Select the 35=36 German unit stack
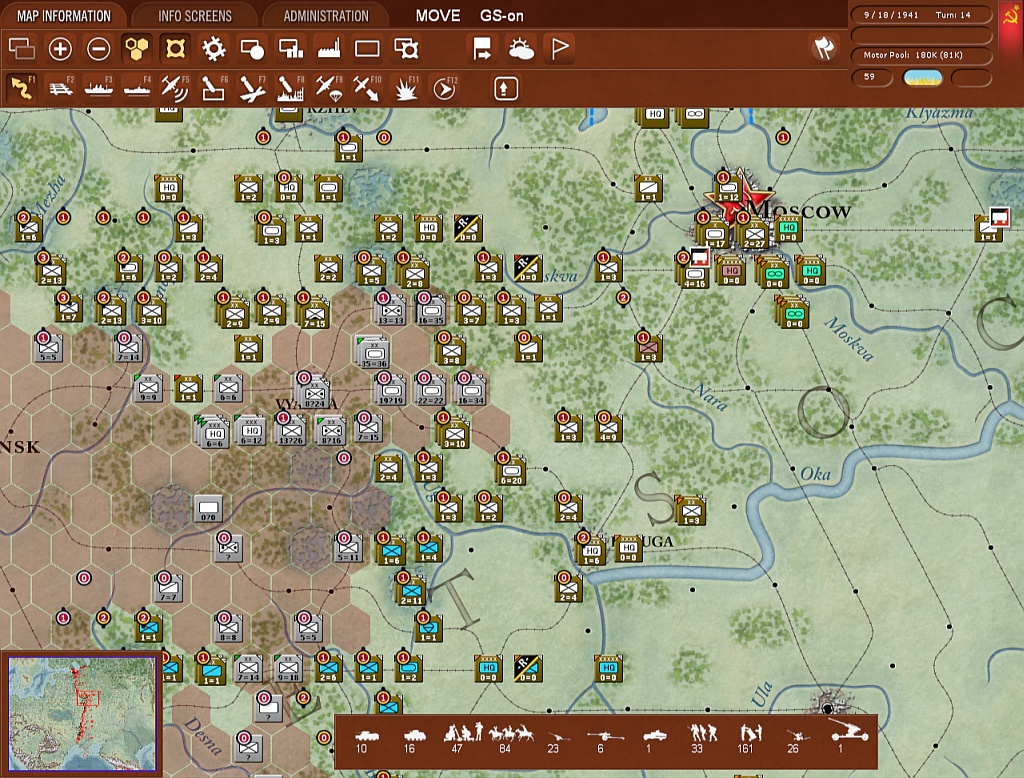 pyautogui.click(x=372, y=351)
